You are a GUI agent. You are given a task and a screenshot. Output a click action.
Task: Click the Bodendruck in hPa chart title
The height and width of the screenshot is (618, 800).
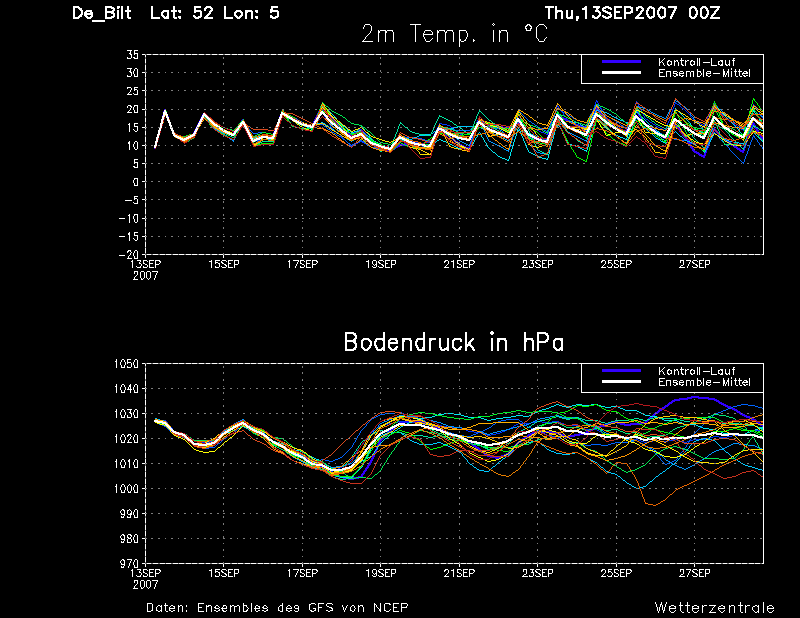(454, 342)
